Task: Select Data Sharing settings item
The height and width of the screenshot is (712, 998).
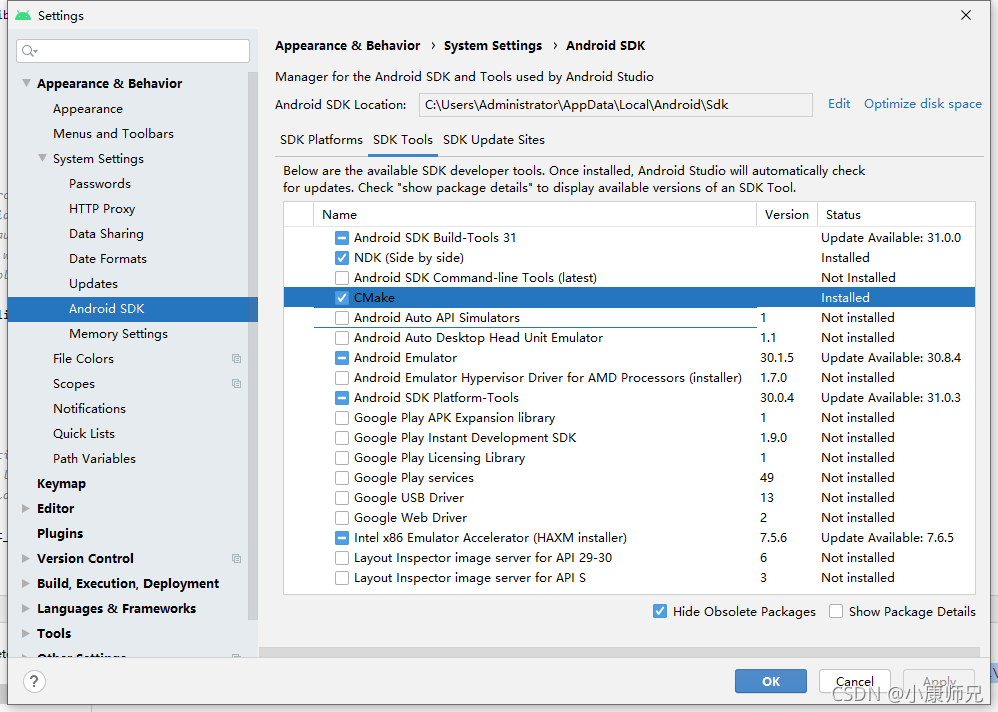Action: 106,234
